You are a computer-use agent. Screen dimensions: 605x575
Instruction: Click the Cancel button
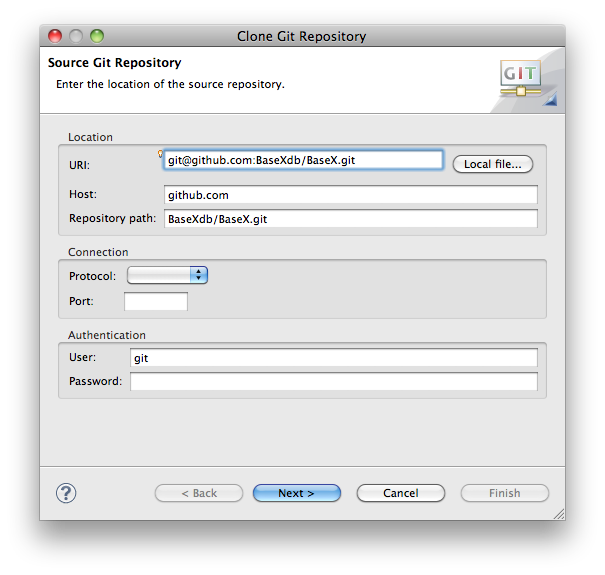pos(401,493)
